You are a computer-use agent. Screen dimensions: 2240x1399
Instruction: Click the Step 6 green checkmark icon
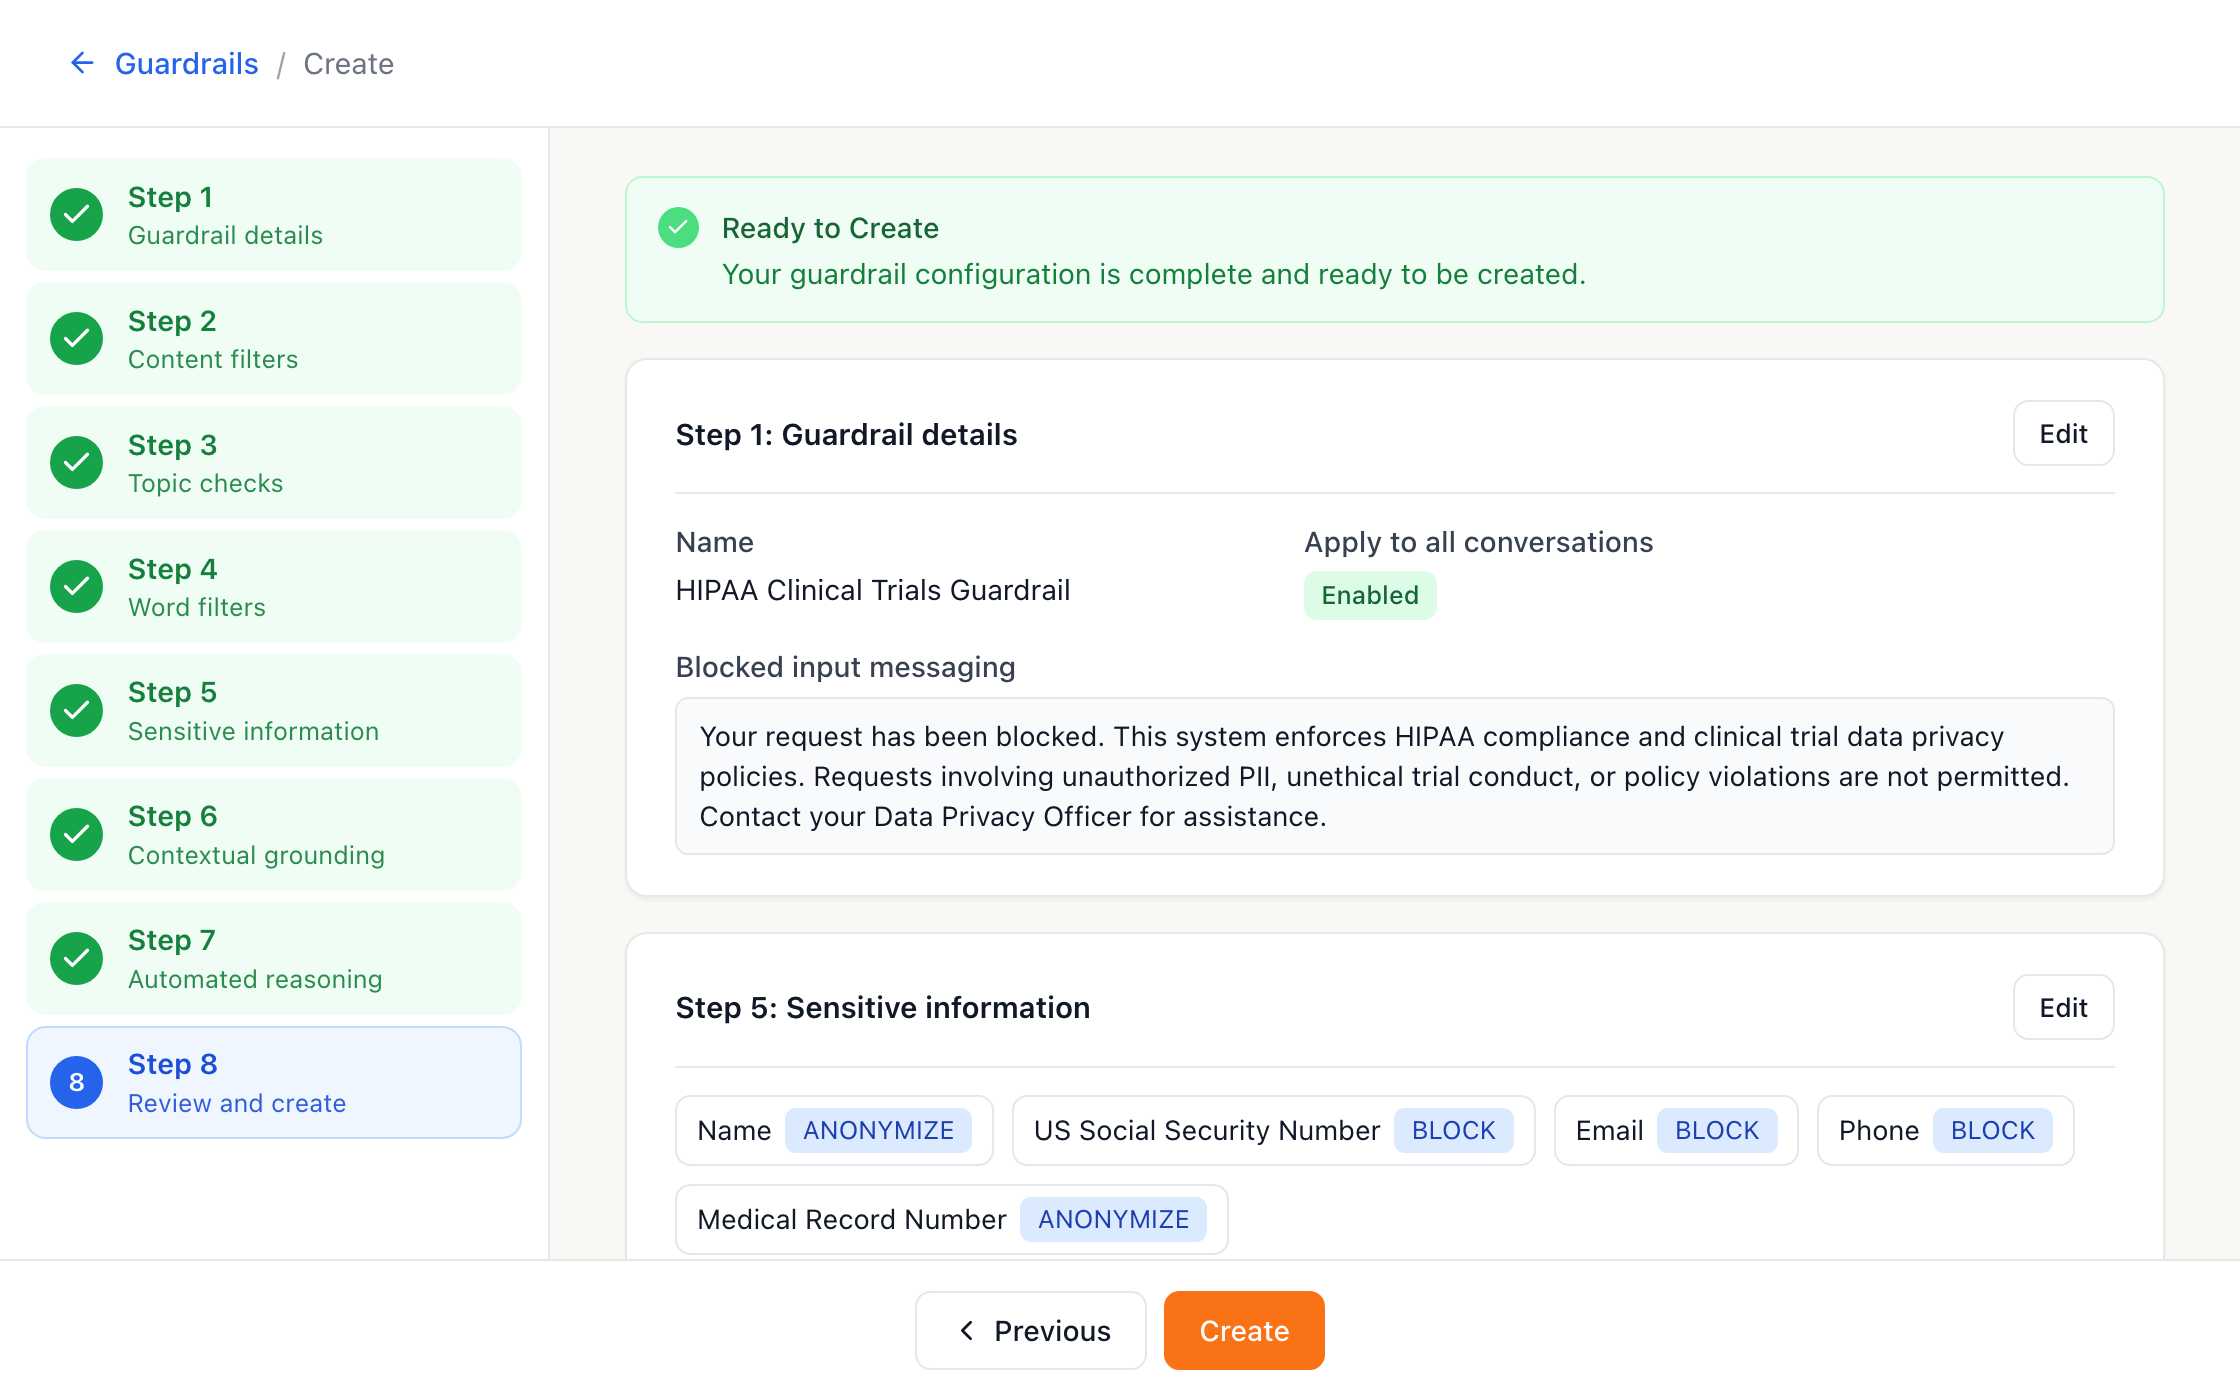point(77,834)
